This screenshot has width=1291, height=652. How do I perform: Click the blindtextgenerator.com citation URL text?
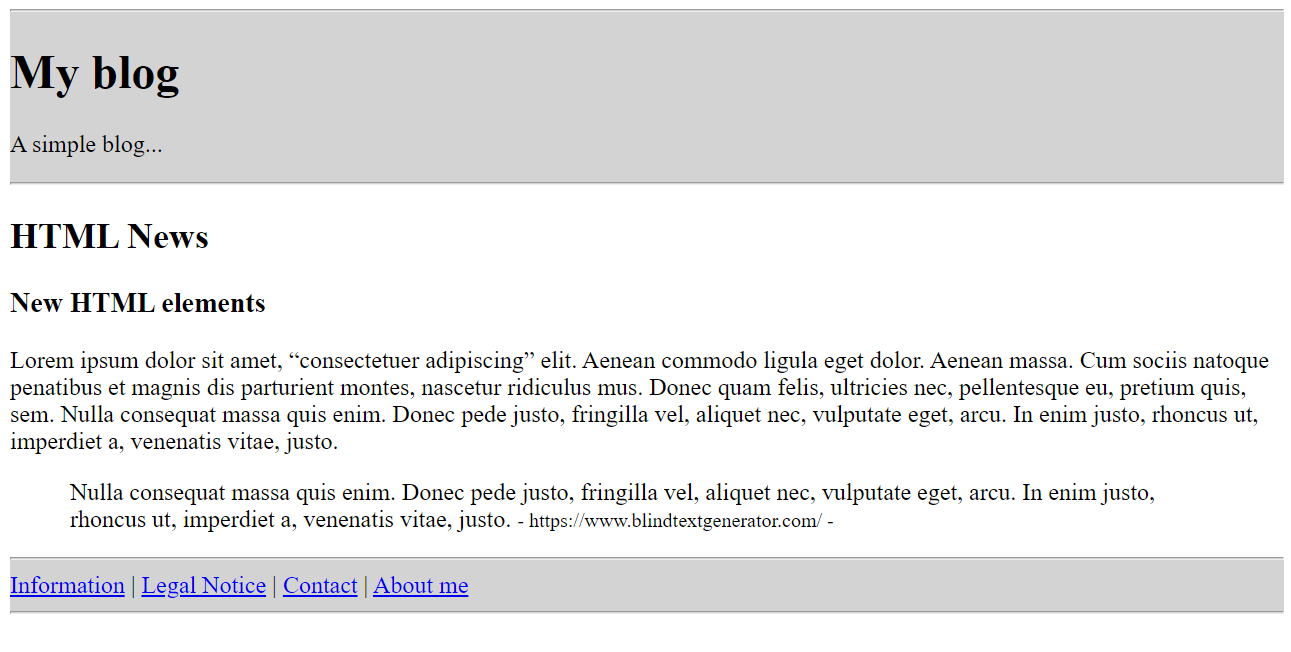[675, 521]
